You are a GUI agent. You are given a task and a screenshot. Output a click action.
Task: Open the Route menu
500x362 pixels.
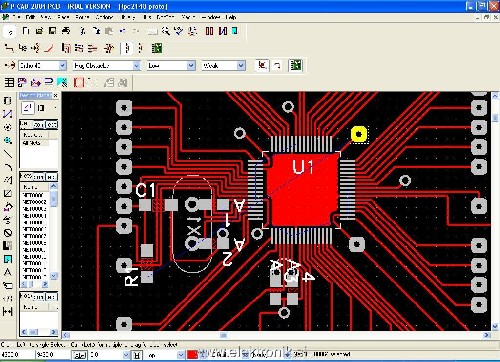tap(82, 17)
